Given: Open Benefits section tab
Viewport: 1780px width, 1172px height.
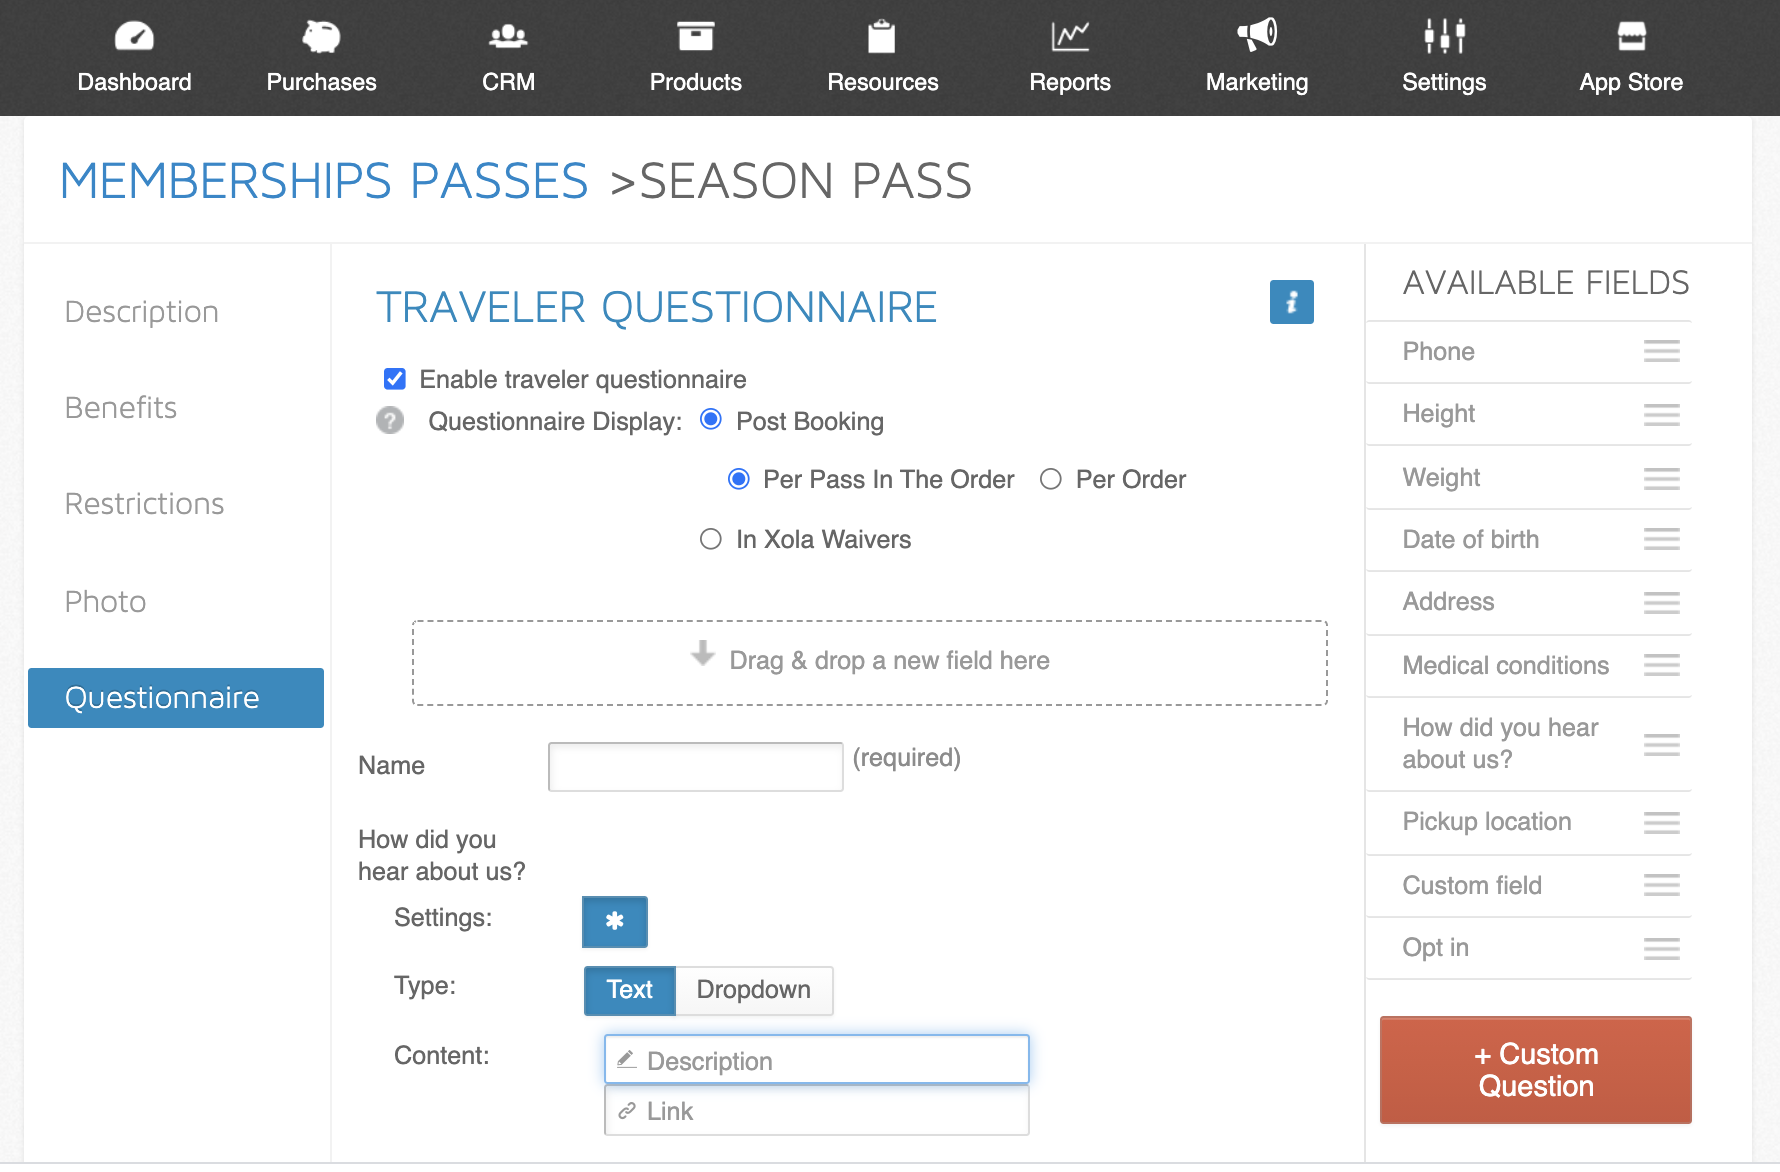Looking at the screenshot, I should tap(120, 408).
